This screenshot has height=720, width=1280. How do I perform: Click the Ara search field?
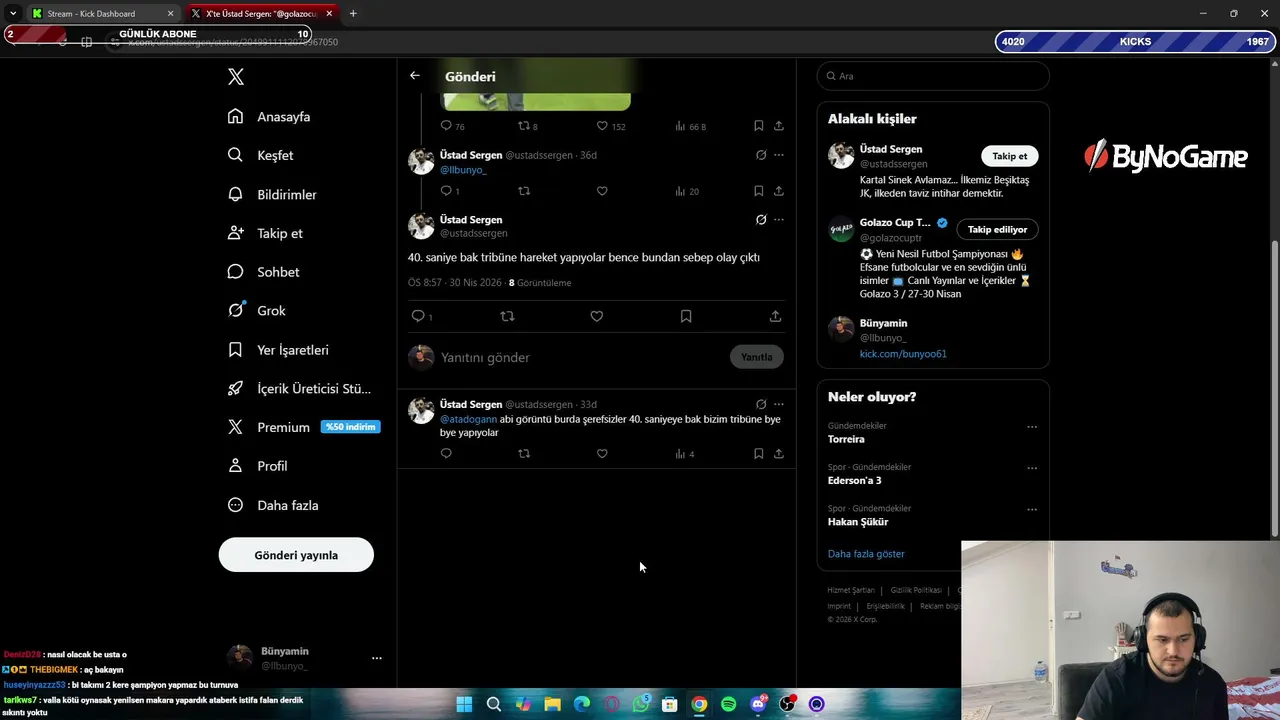(x=933, y=76)
